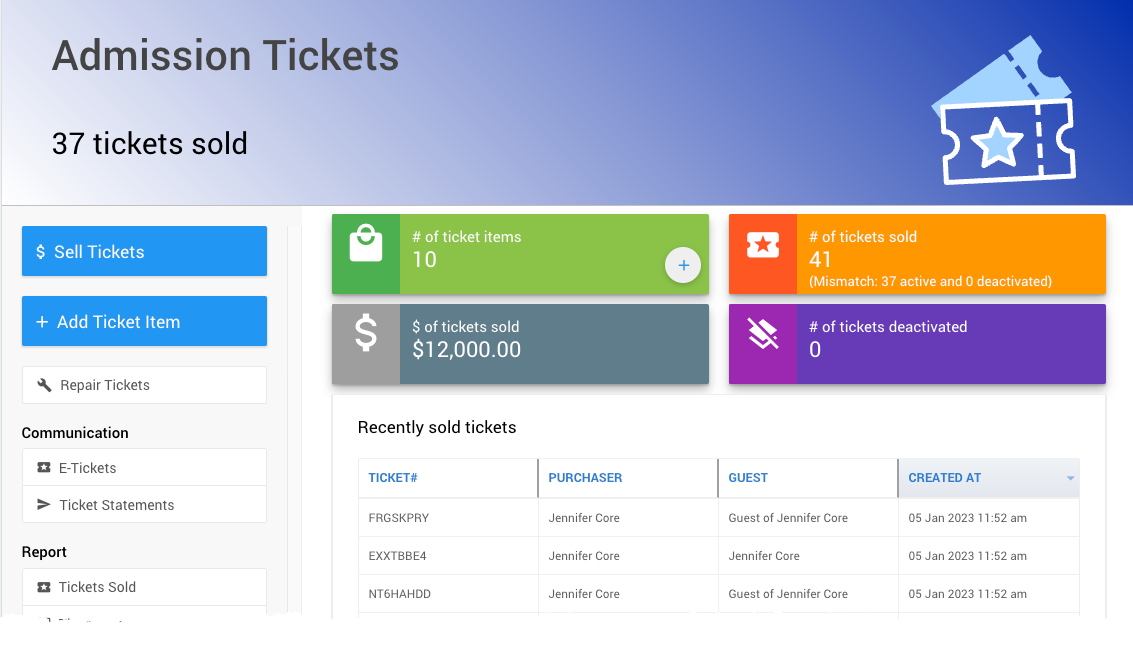Open the Sell Tickets button
Screen dimensions: 1133x647
click(145, 251)
